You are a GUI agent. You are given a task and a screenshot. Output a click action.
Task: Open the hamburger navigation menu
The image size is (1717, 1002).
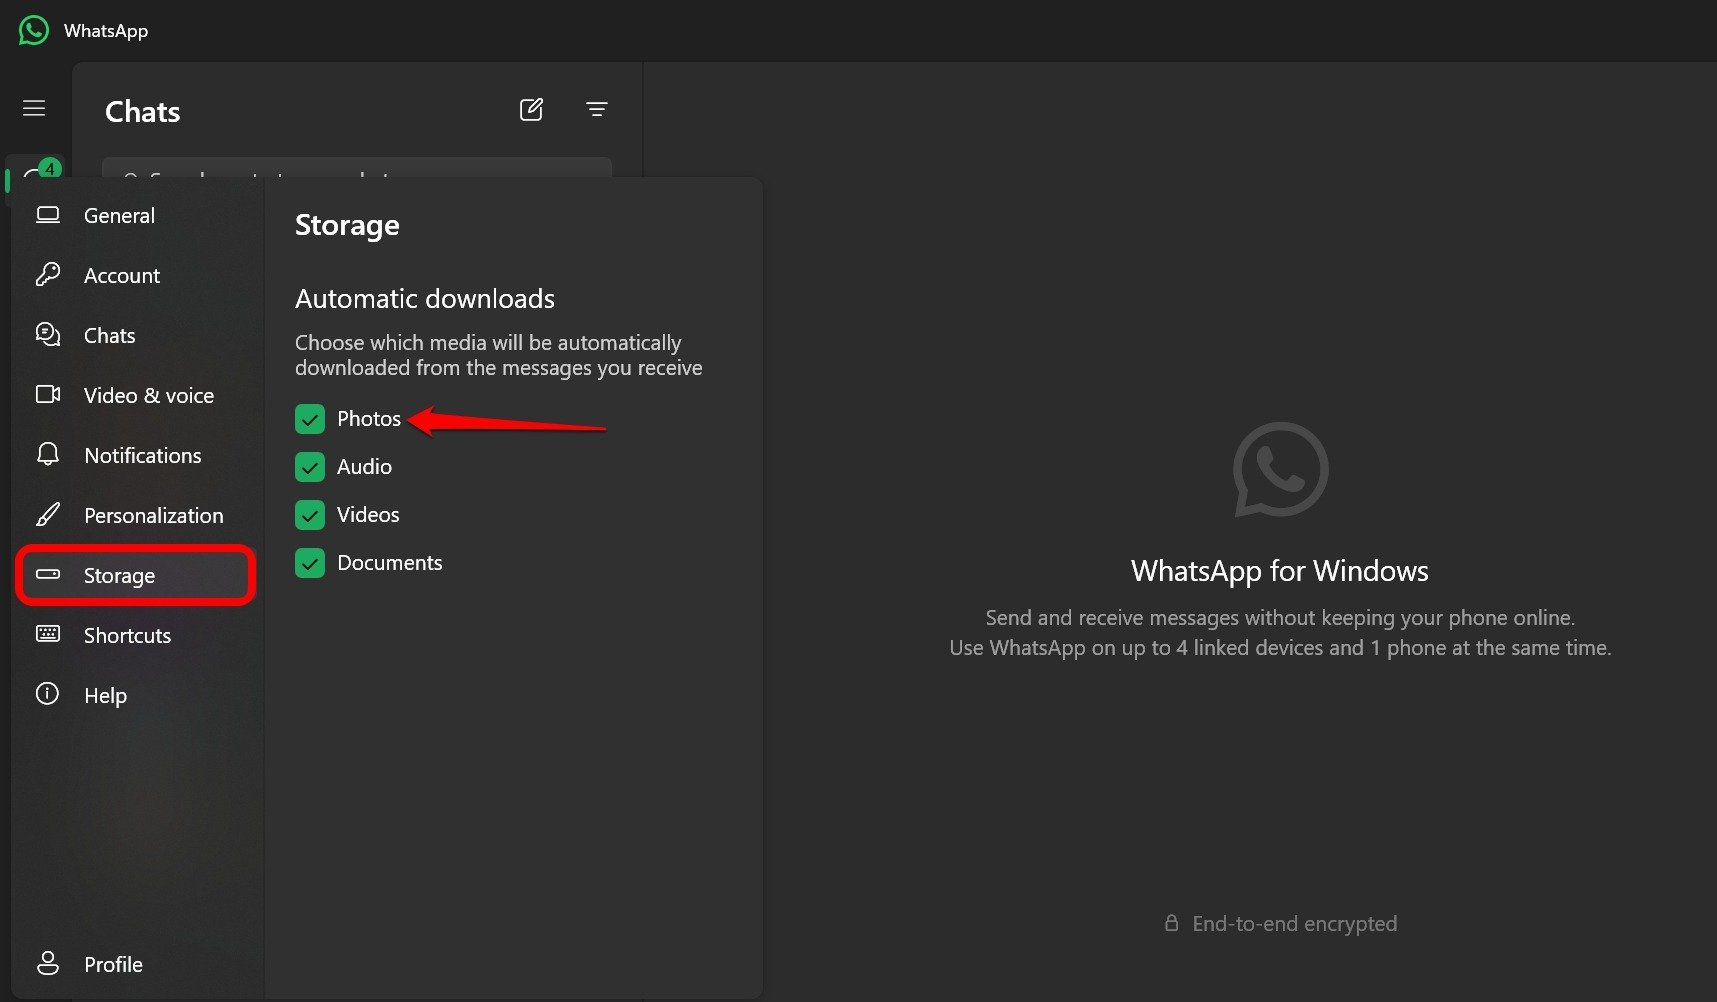point(34,107)
